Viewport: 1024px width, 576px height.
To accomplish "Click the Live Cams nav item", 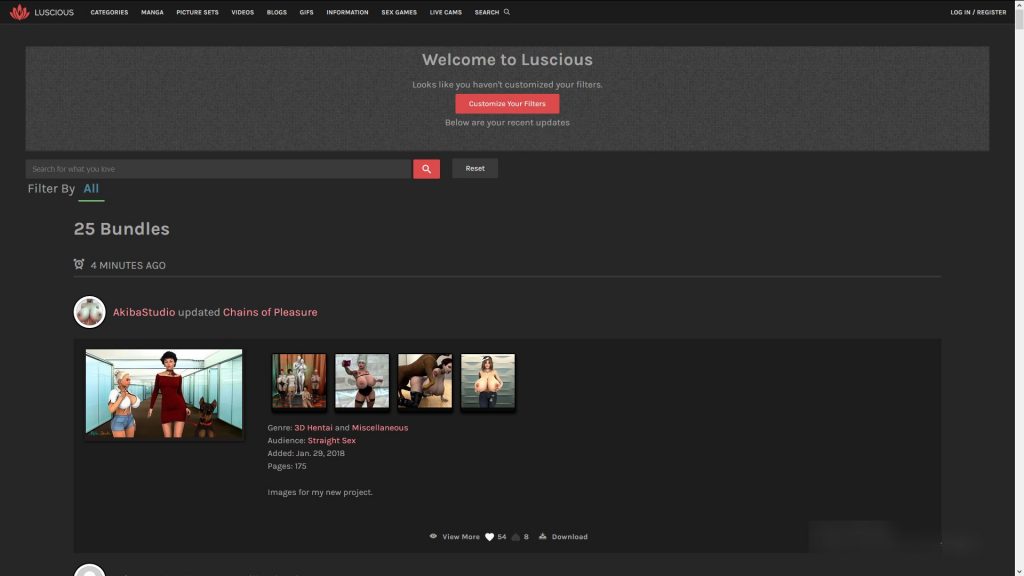I will point(445,12).
